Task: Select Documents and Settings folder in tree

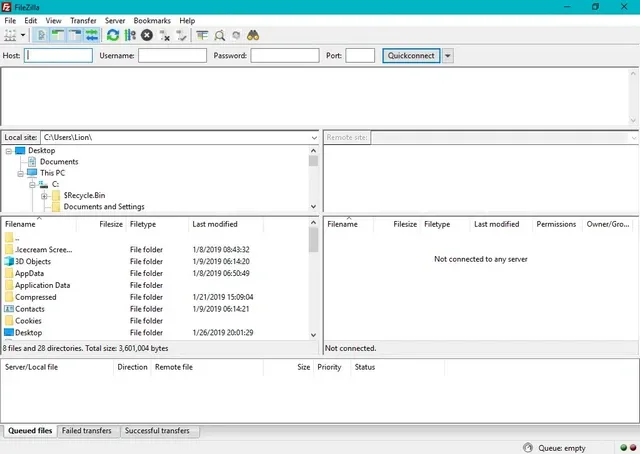Action: point(104,207)
